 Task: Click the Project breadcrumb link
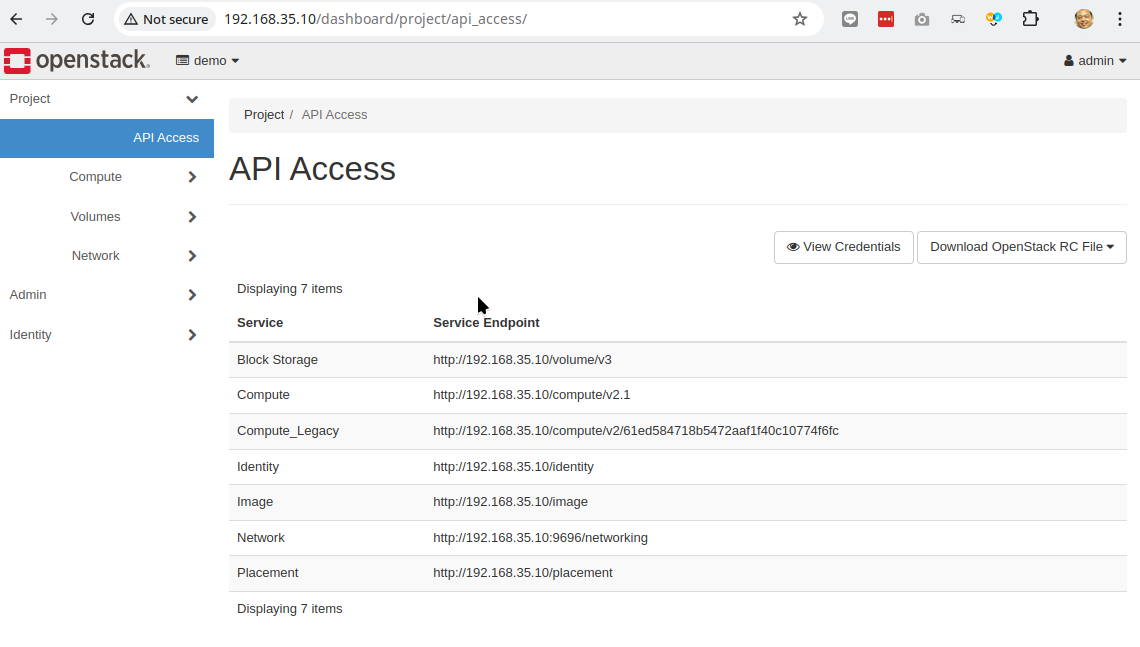pyautogui.click(x=264, y=115)
